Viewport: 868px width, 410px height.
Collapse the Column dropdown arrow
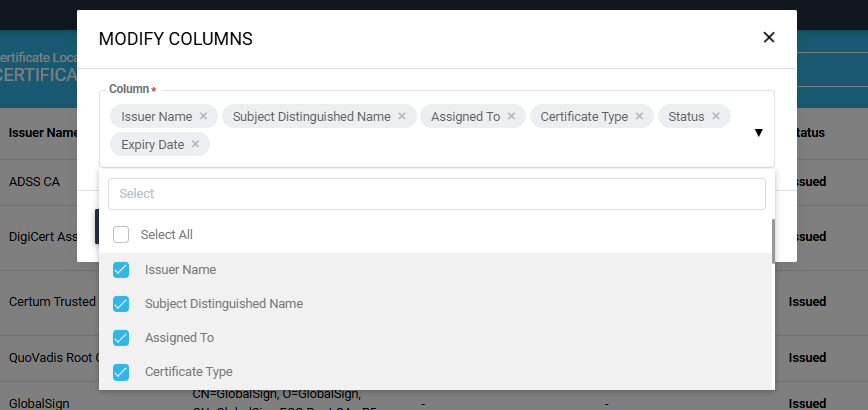pyautogui.click(x=758, y=132)
